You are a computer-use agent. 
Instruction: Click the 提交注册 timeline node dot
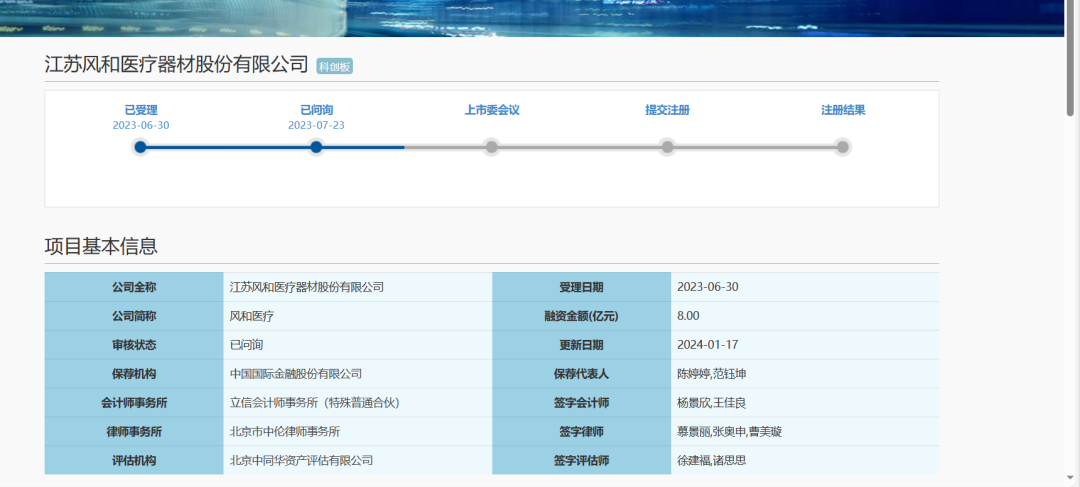(x=667, y=147)
